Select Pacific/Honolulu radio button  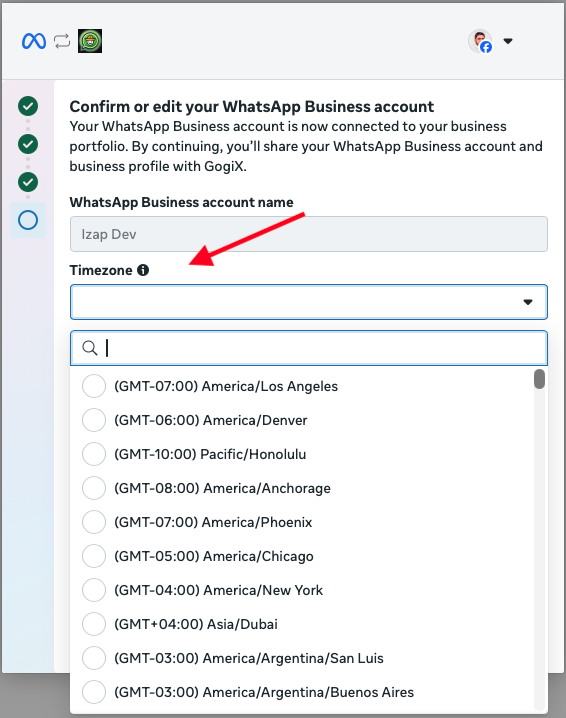coord(94,454)
